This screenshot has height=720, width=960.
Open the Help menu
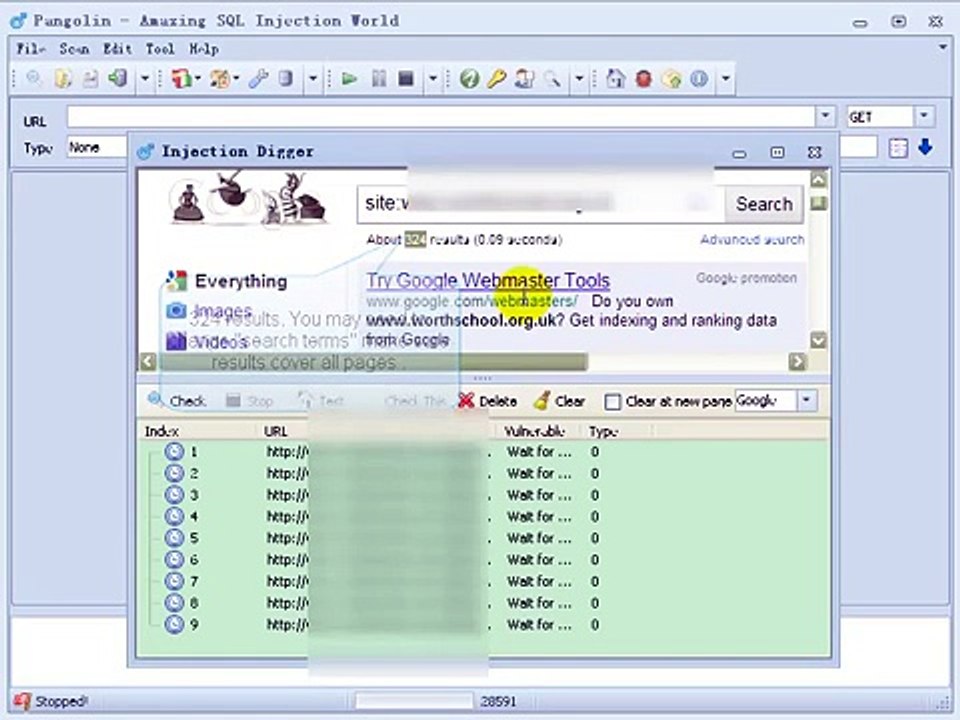point(204,48)
